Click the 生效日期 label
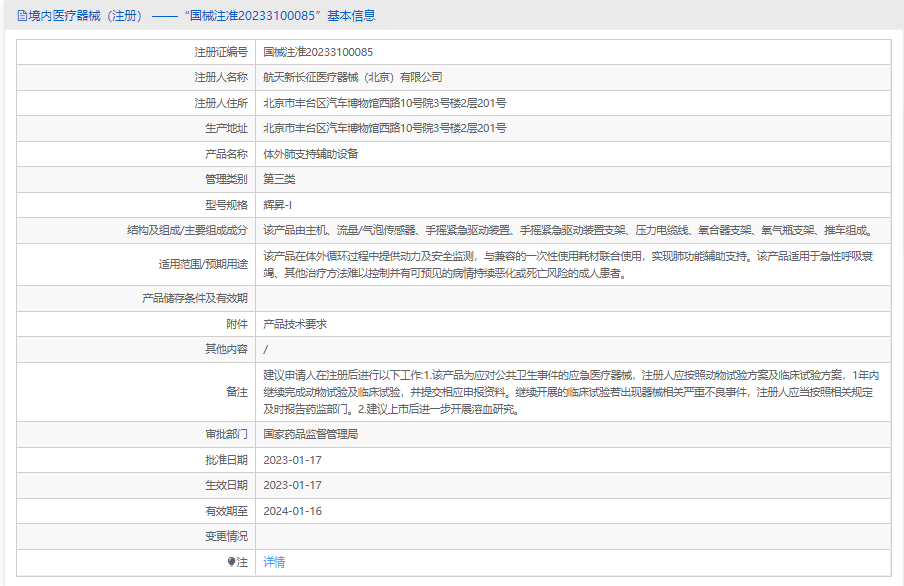904x586 pixels. tap(226, 485)
